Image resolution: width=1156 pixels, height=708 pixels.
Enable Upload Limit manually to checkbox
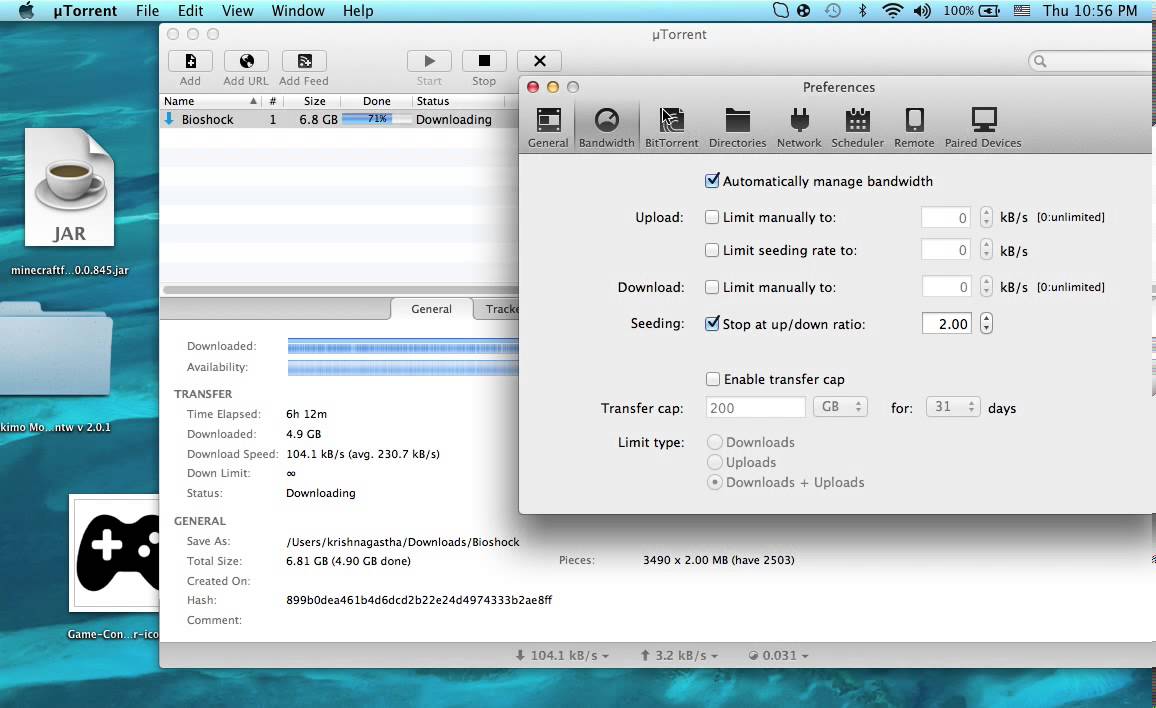pyautogui.click(x=712, y=217)
